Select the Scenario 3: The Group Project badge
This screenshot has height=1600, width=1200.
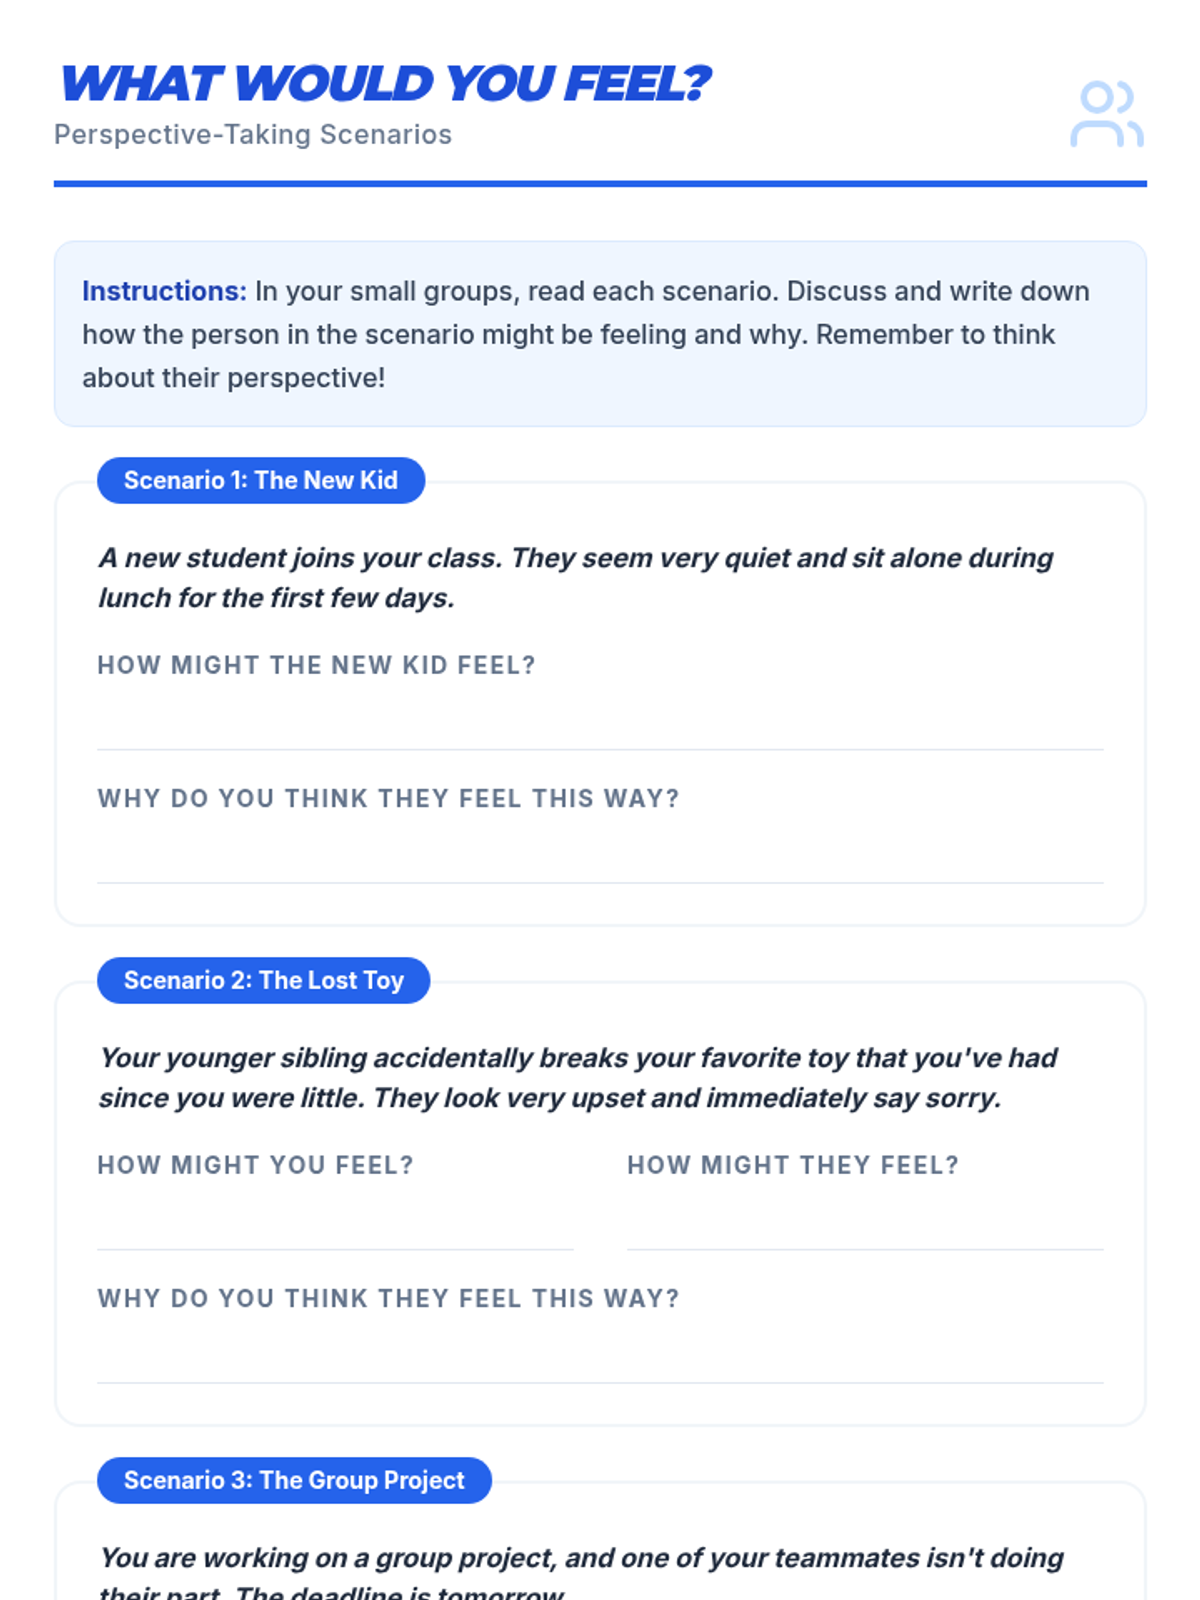(294, 1481)
